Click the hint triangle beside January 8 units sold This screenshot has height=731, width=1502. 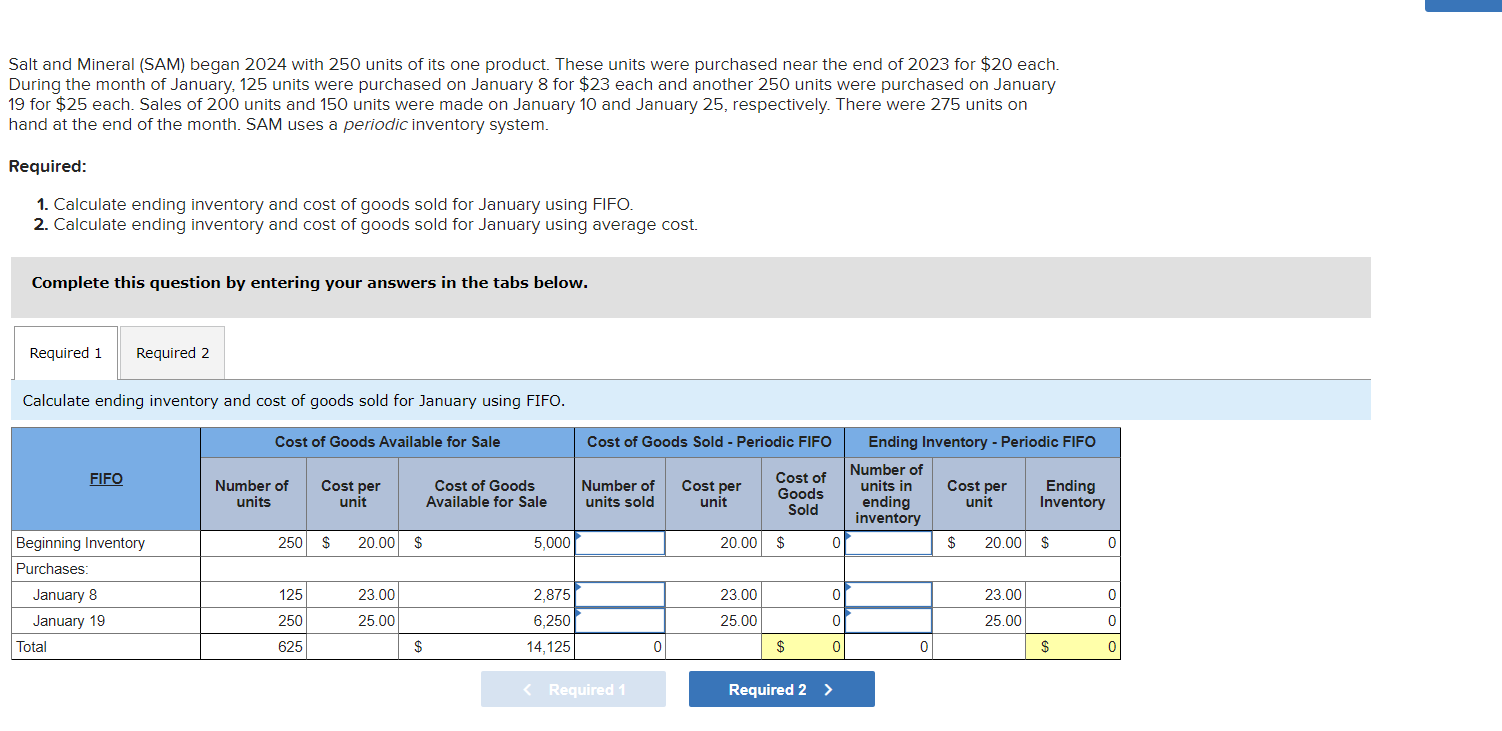[x=578, y=588]
